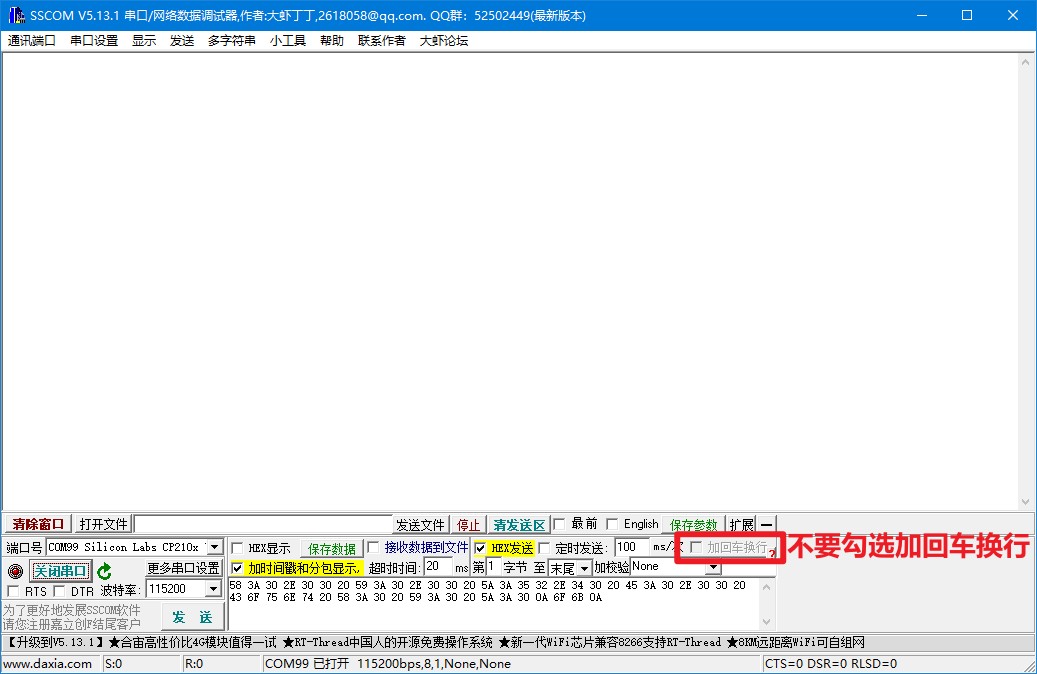Toggle the 定时发送 timed send checkbox
The width and height of the screenshot is (1037, 674).
pyautogui.click(x=545, y=548)
